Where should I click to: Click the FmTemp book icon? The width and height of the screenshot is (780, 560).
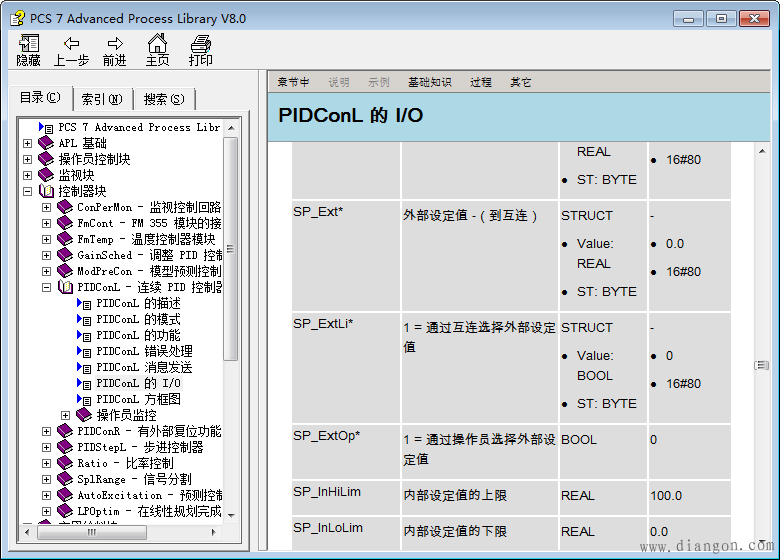65,239
